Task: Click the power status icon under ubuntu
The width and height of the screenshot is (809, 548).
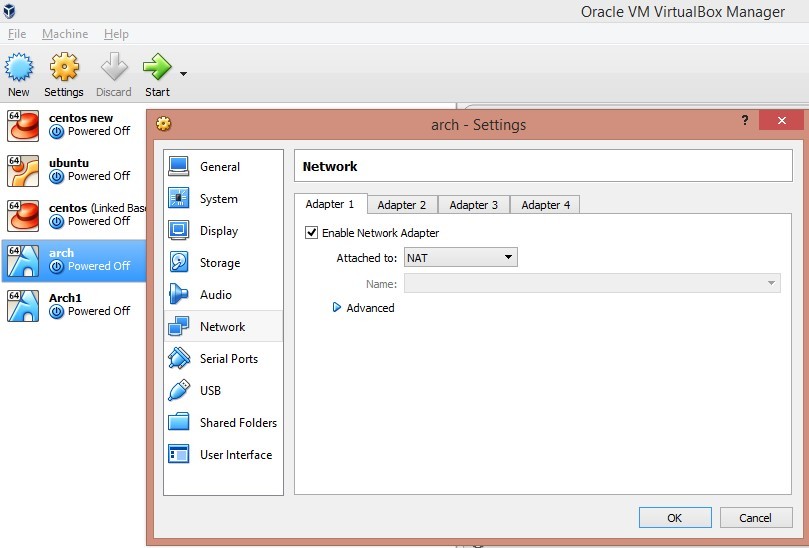Action: coord(56,177)
